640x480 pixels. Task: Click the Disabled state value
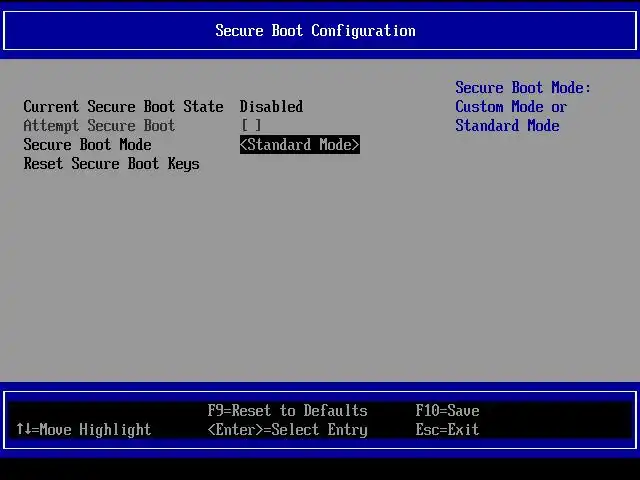[271, 107]
